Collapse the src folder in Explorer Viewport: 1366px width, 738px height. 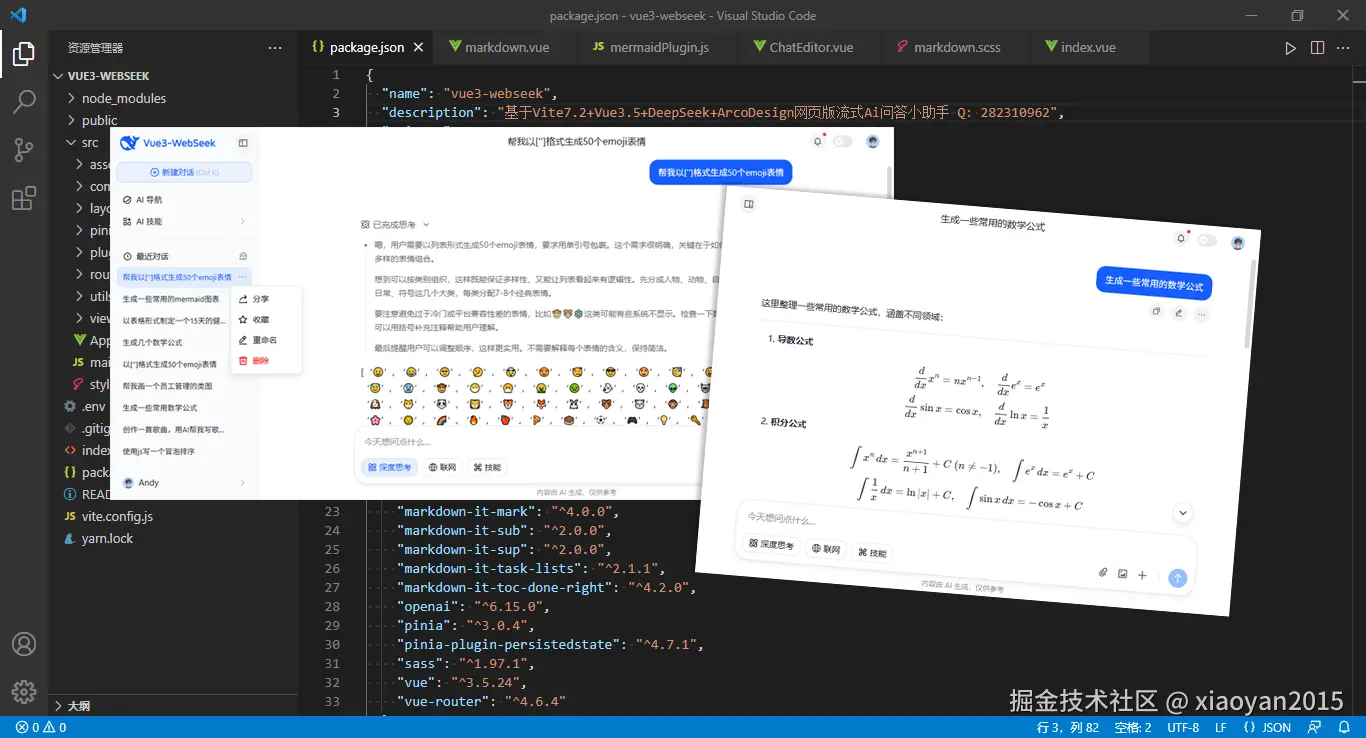click(86, 142)
